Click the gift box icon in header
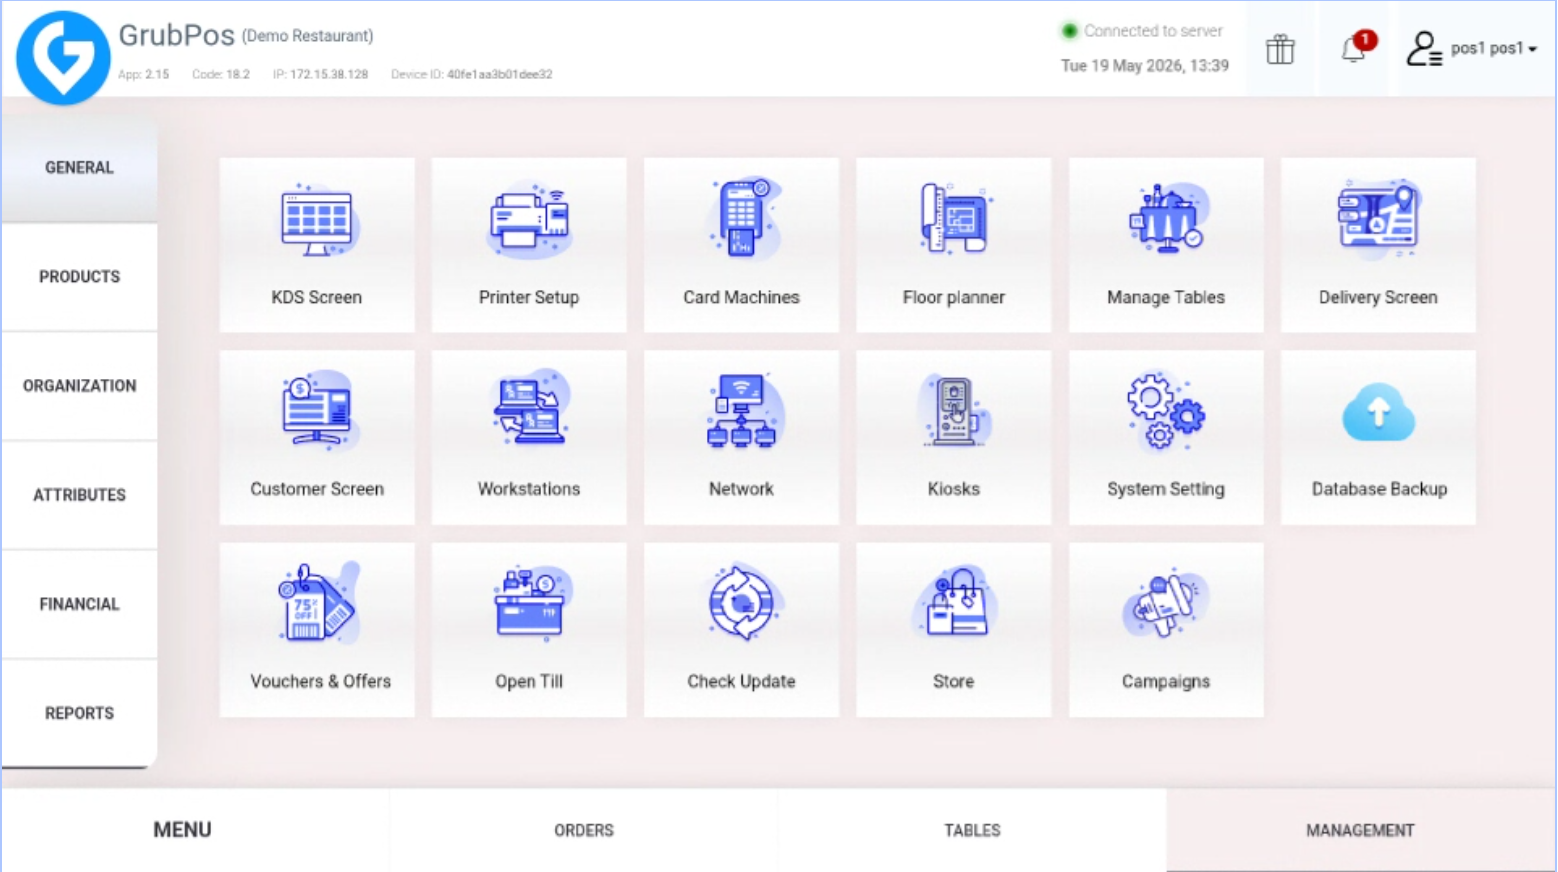Screen dimensions: 1558x872 click(1280, 49)
